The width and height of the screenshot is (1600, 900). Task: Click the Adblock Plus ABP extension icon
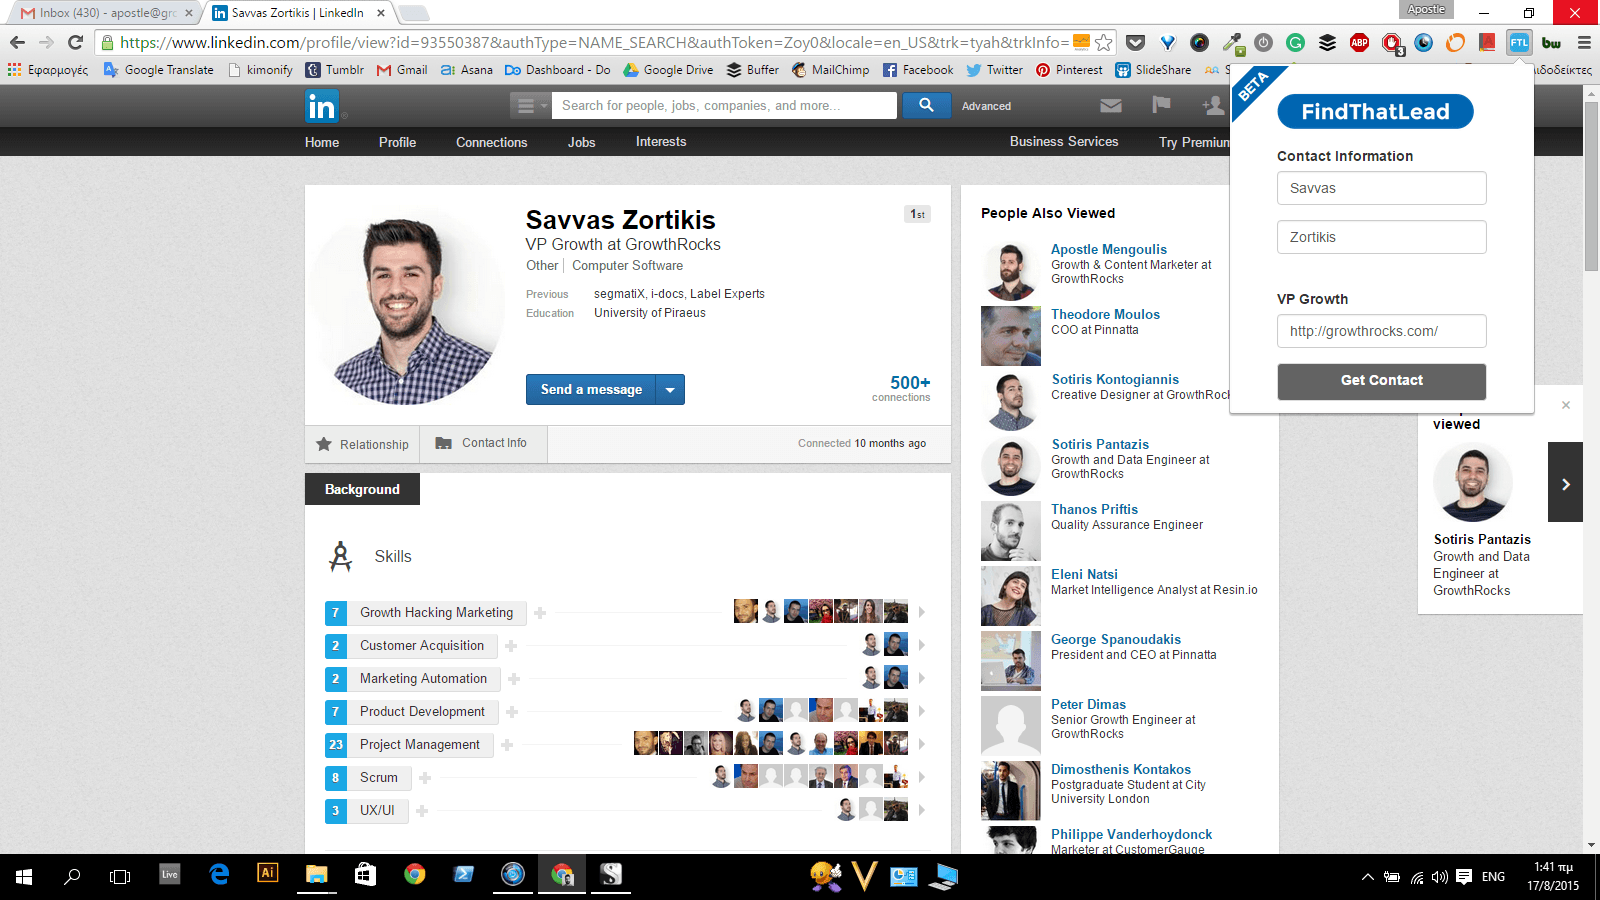[1359, 42]
